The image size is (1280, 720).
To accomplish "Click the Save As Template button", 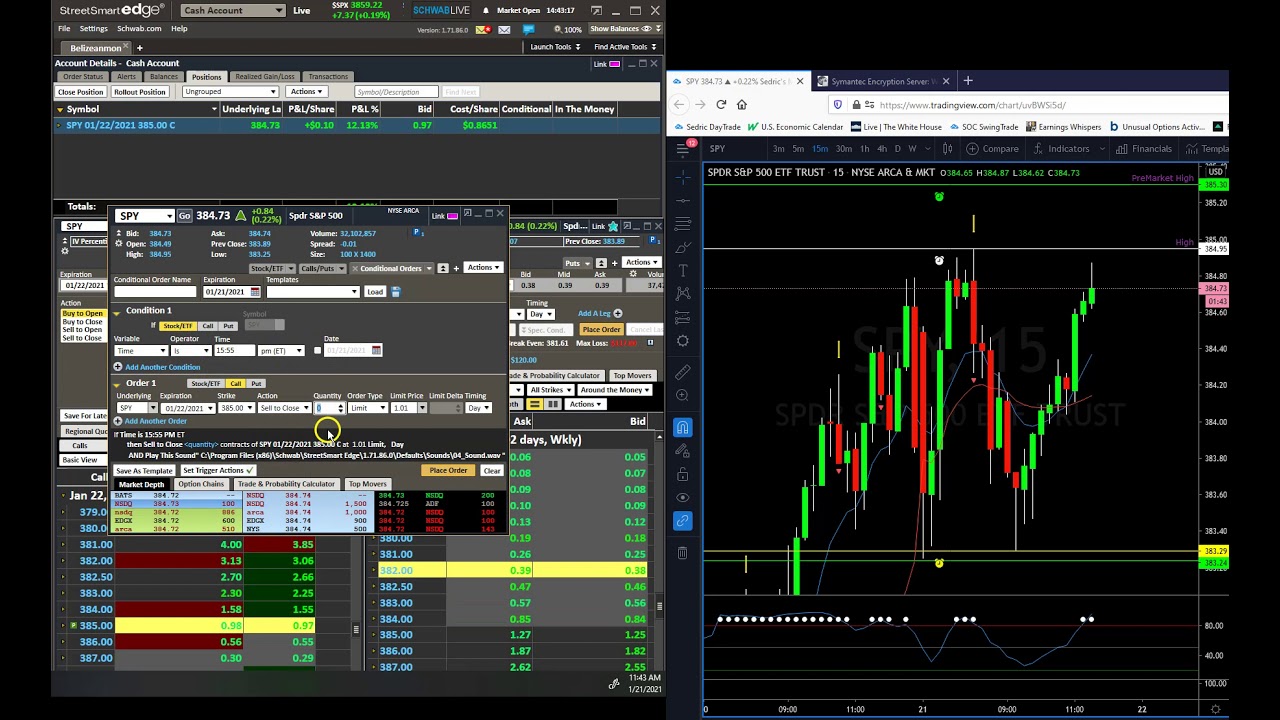I will [x=144, y=471].
